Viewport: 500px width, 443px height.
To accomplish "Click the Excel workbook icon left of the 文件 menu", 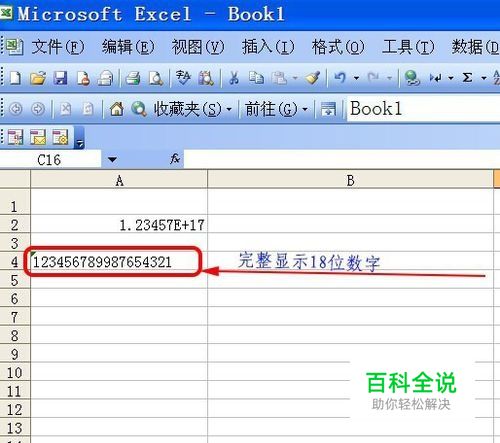I will (x=14, y=47).
